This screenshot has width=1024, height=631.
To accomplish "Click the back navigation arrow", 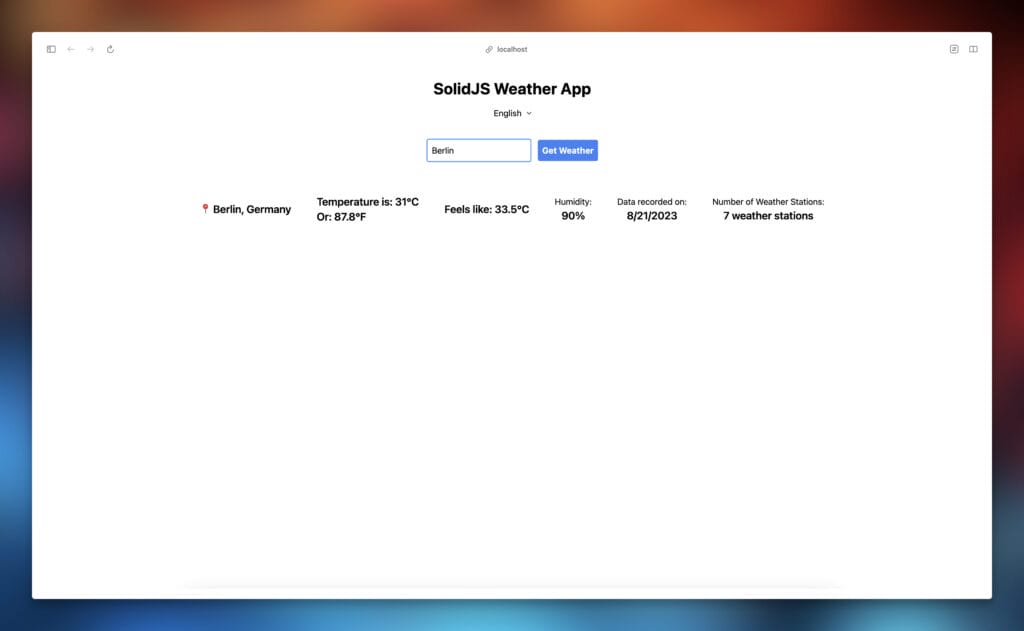I will point(70,49).
